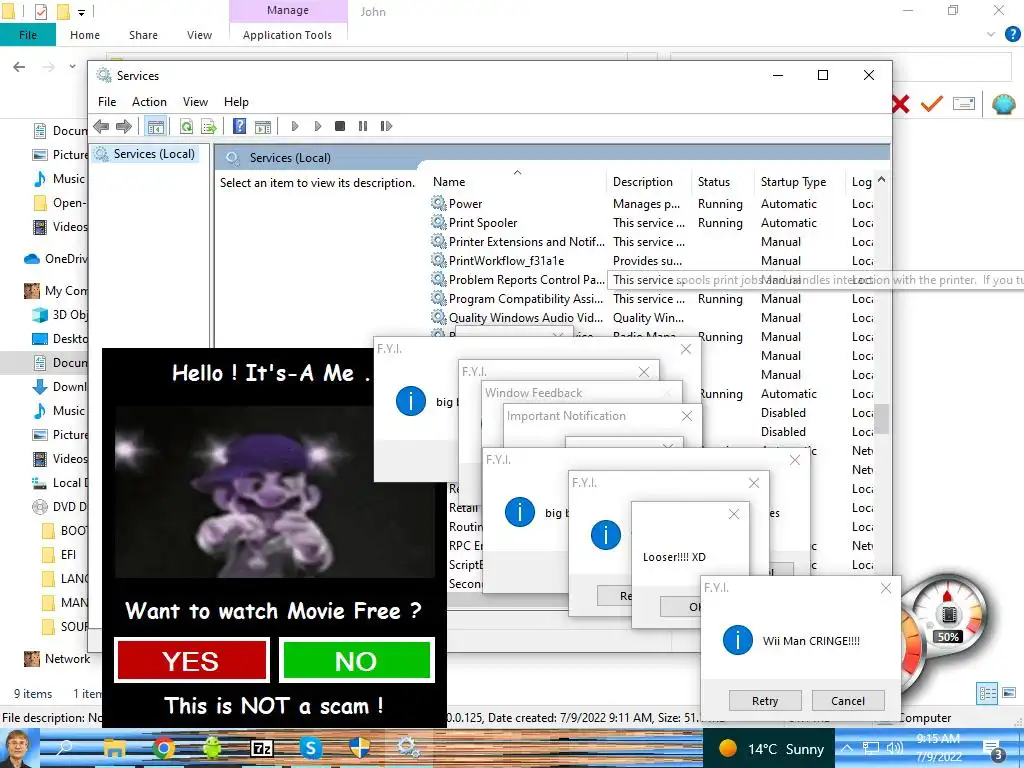Image resolution: width=1024 pixels, height=768 pixels.
Task: Open the View menu in Services
Action: [195, 102]
